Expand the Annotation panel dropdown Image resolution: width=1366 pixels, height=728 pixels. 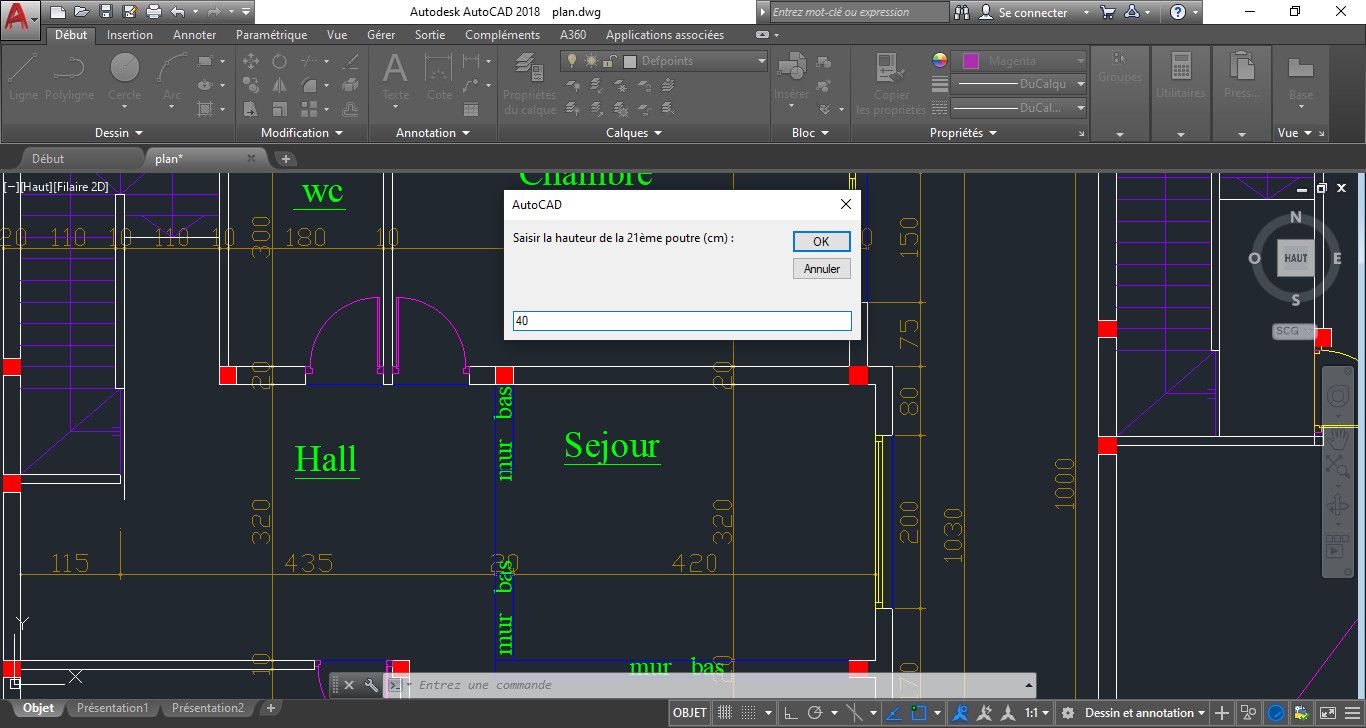click(x=433, y=132)
